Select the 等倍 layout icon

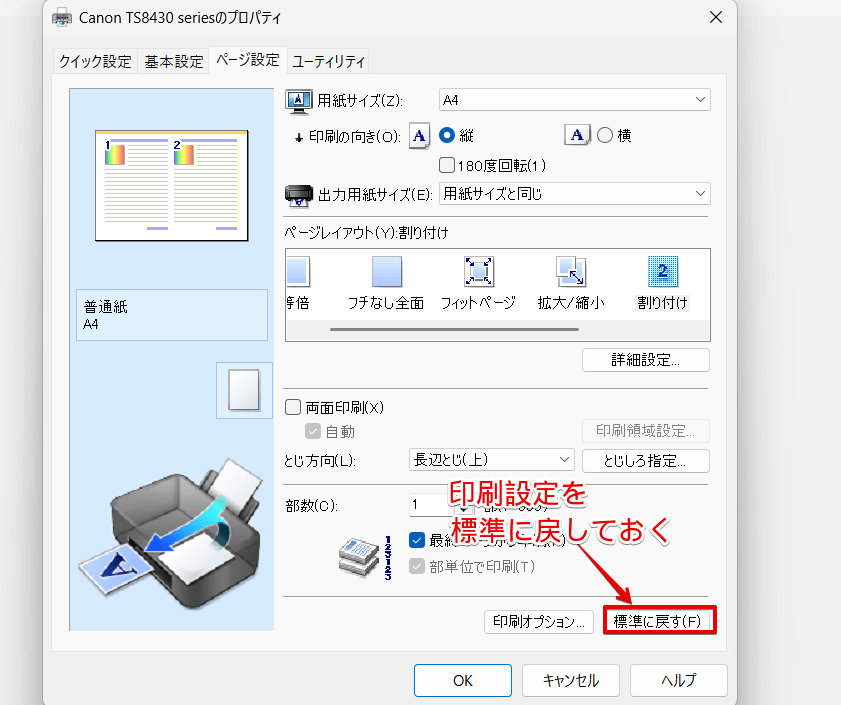pyautogui.click(x=297, y=272)
